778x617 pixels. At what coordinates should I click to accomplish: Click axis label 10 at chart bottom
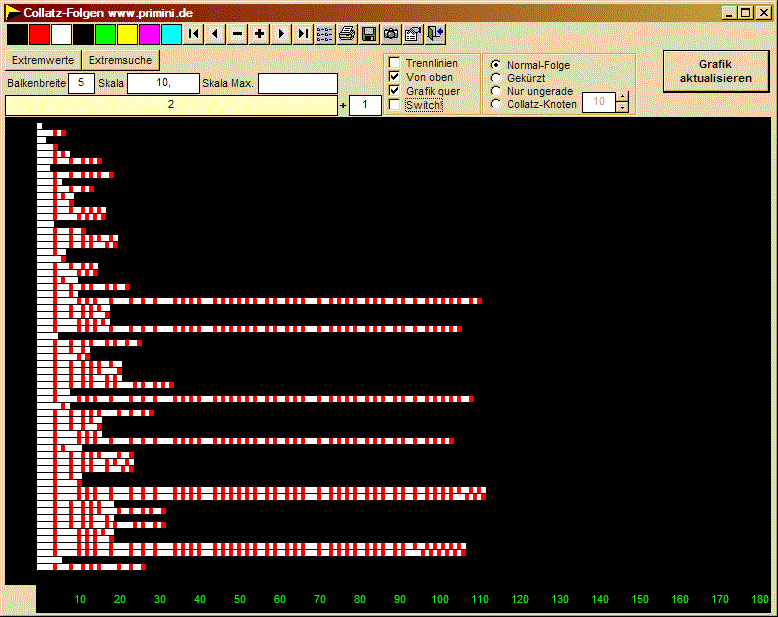point(80,599)
